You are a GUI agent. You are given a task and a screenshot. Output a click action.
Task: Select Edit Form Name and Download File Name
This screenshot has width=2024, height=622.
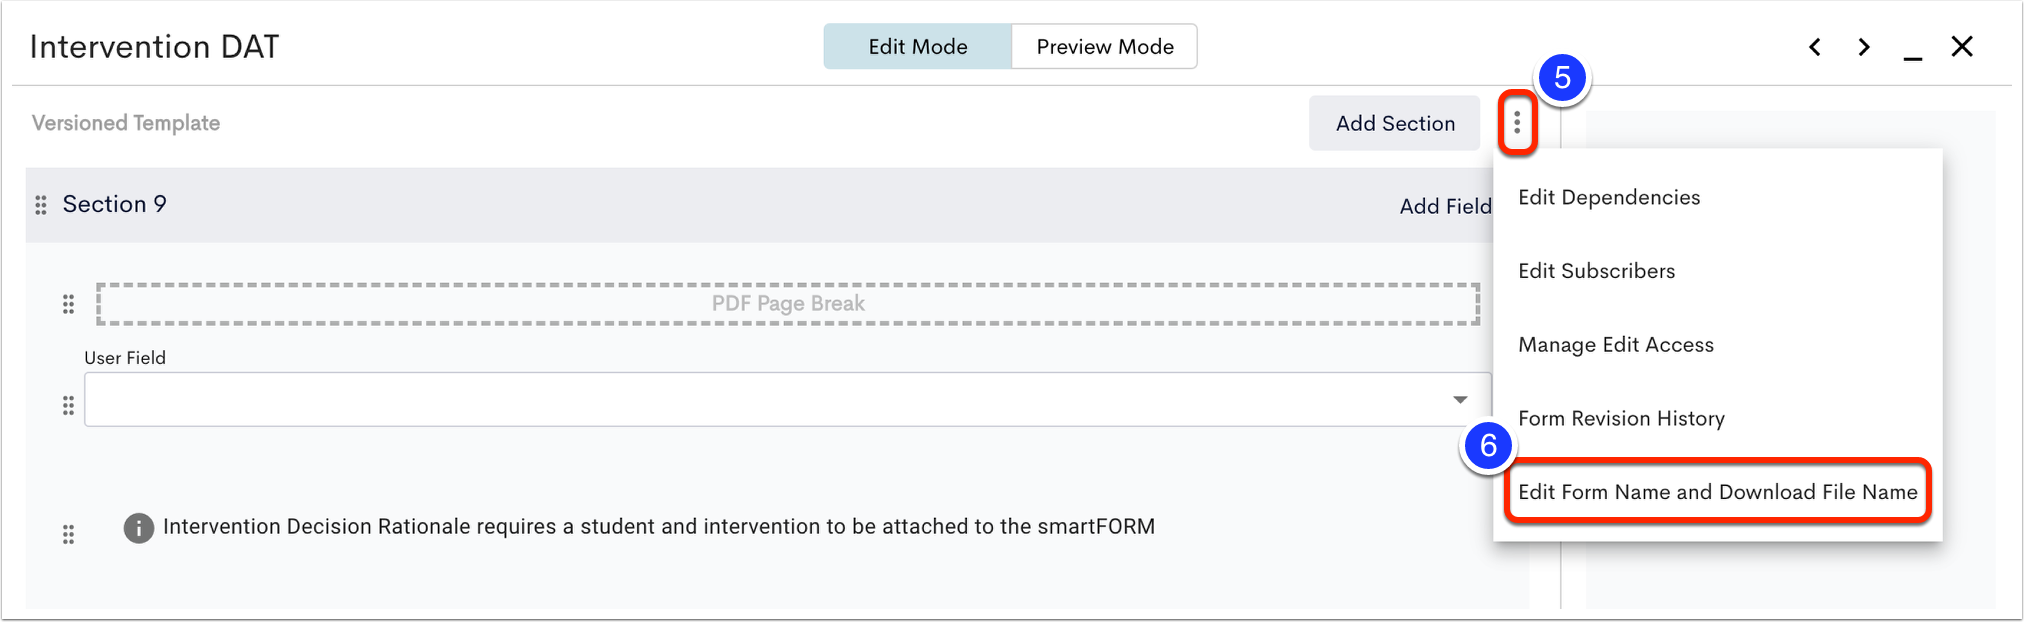1718,492
